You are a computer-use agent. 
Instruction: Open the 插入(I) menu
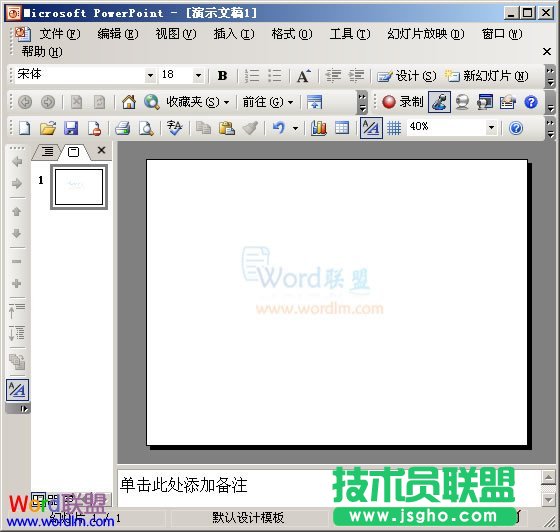(x=234, y=34)
